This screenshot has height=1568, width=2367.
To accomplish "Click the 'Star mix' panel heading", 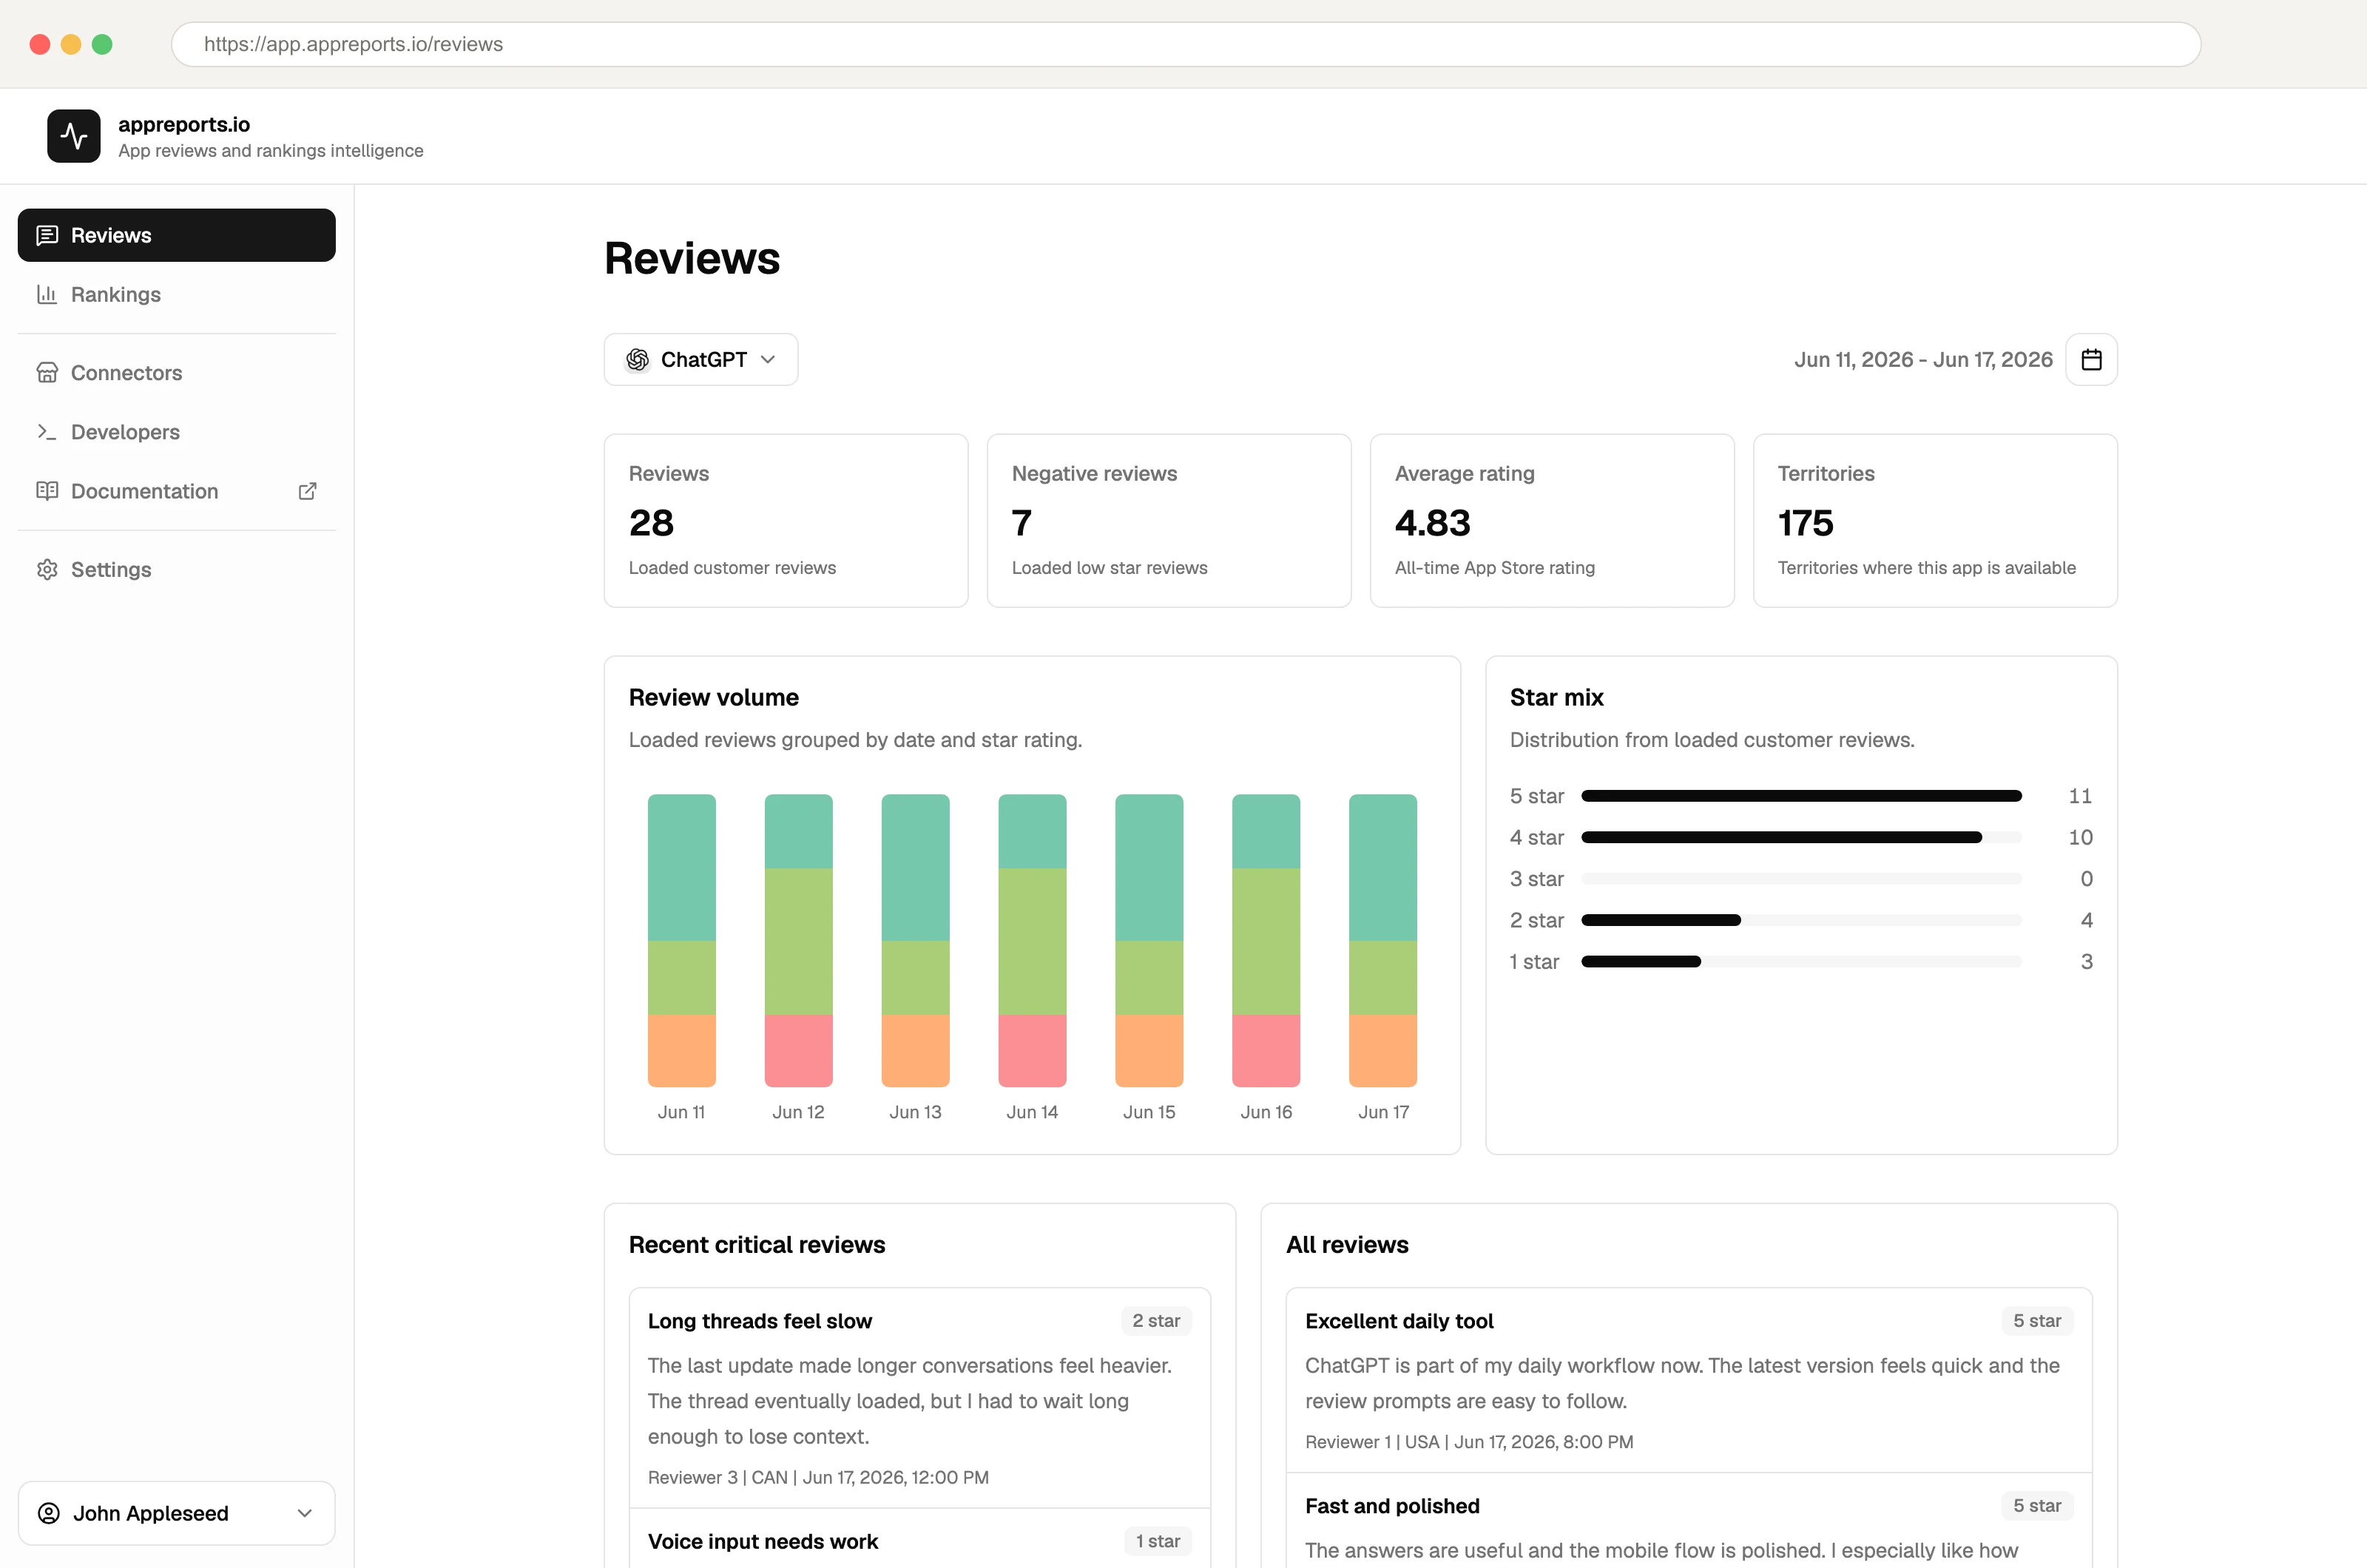I will pyautogui.click(x=1557, y=697).
